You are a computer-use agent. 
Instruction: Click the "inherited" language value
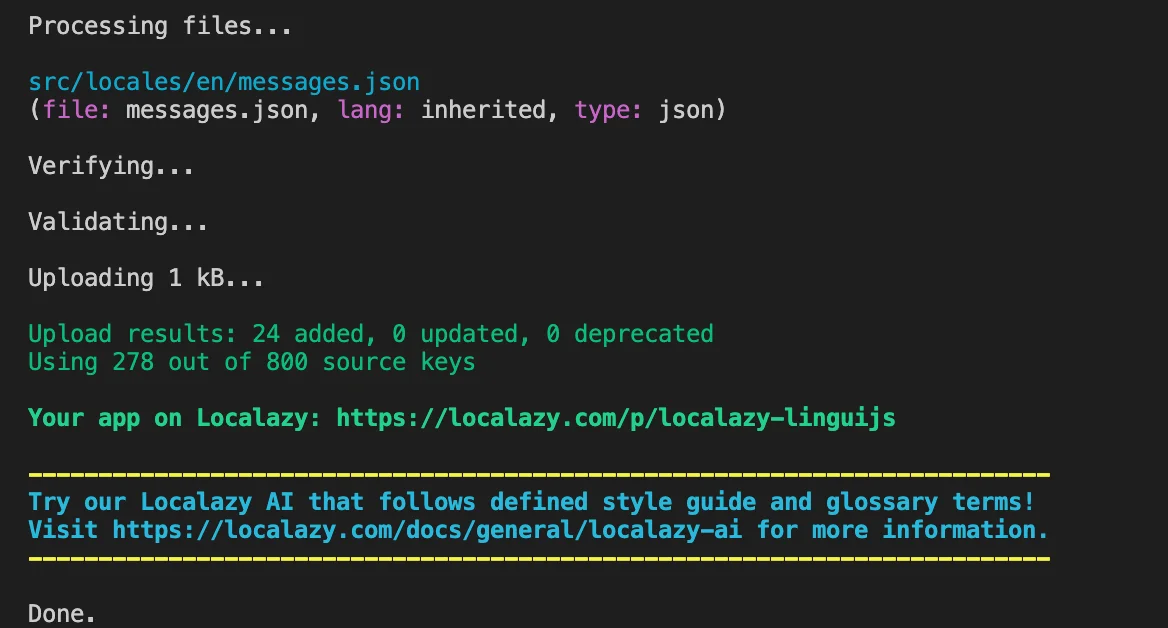point(483,109)
